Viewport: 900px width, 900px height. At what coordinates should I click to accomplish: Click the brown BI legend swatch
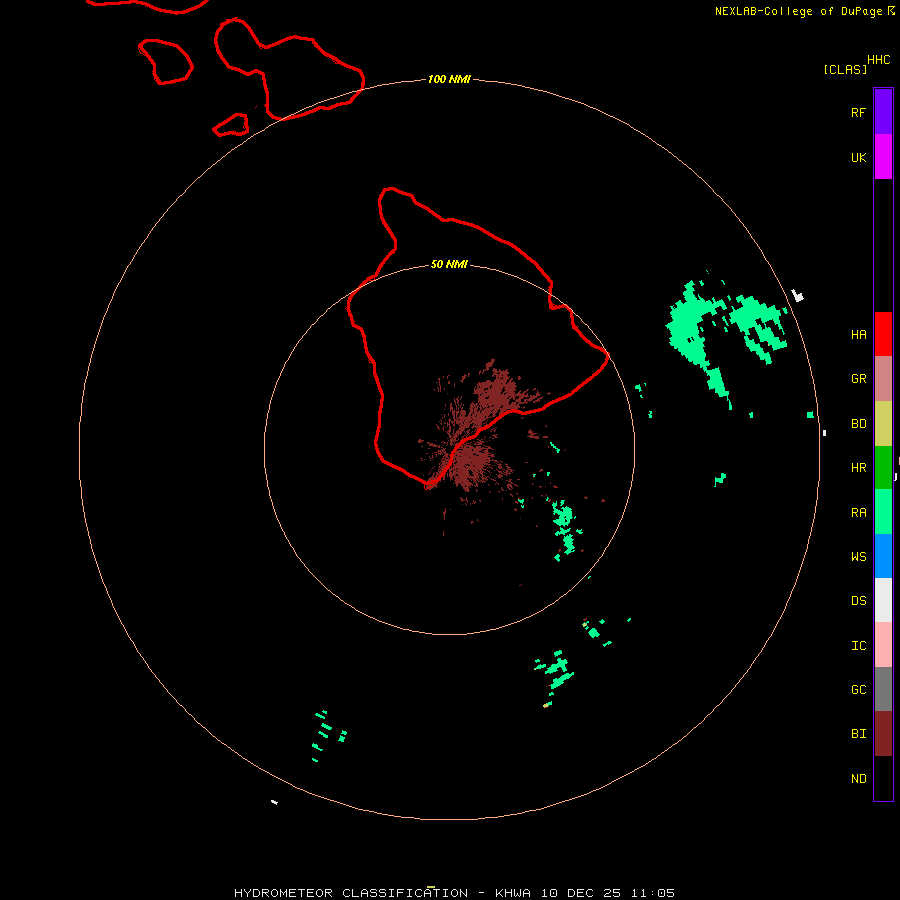883,734
